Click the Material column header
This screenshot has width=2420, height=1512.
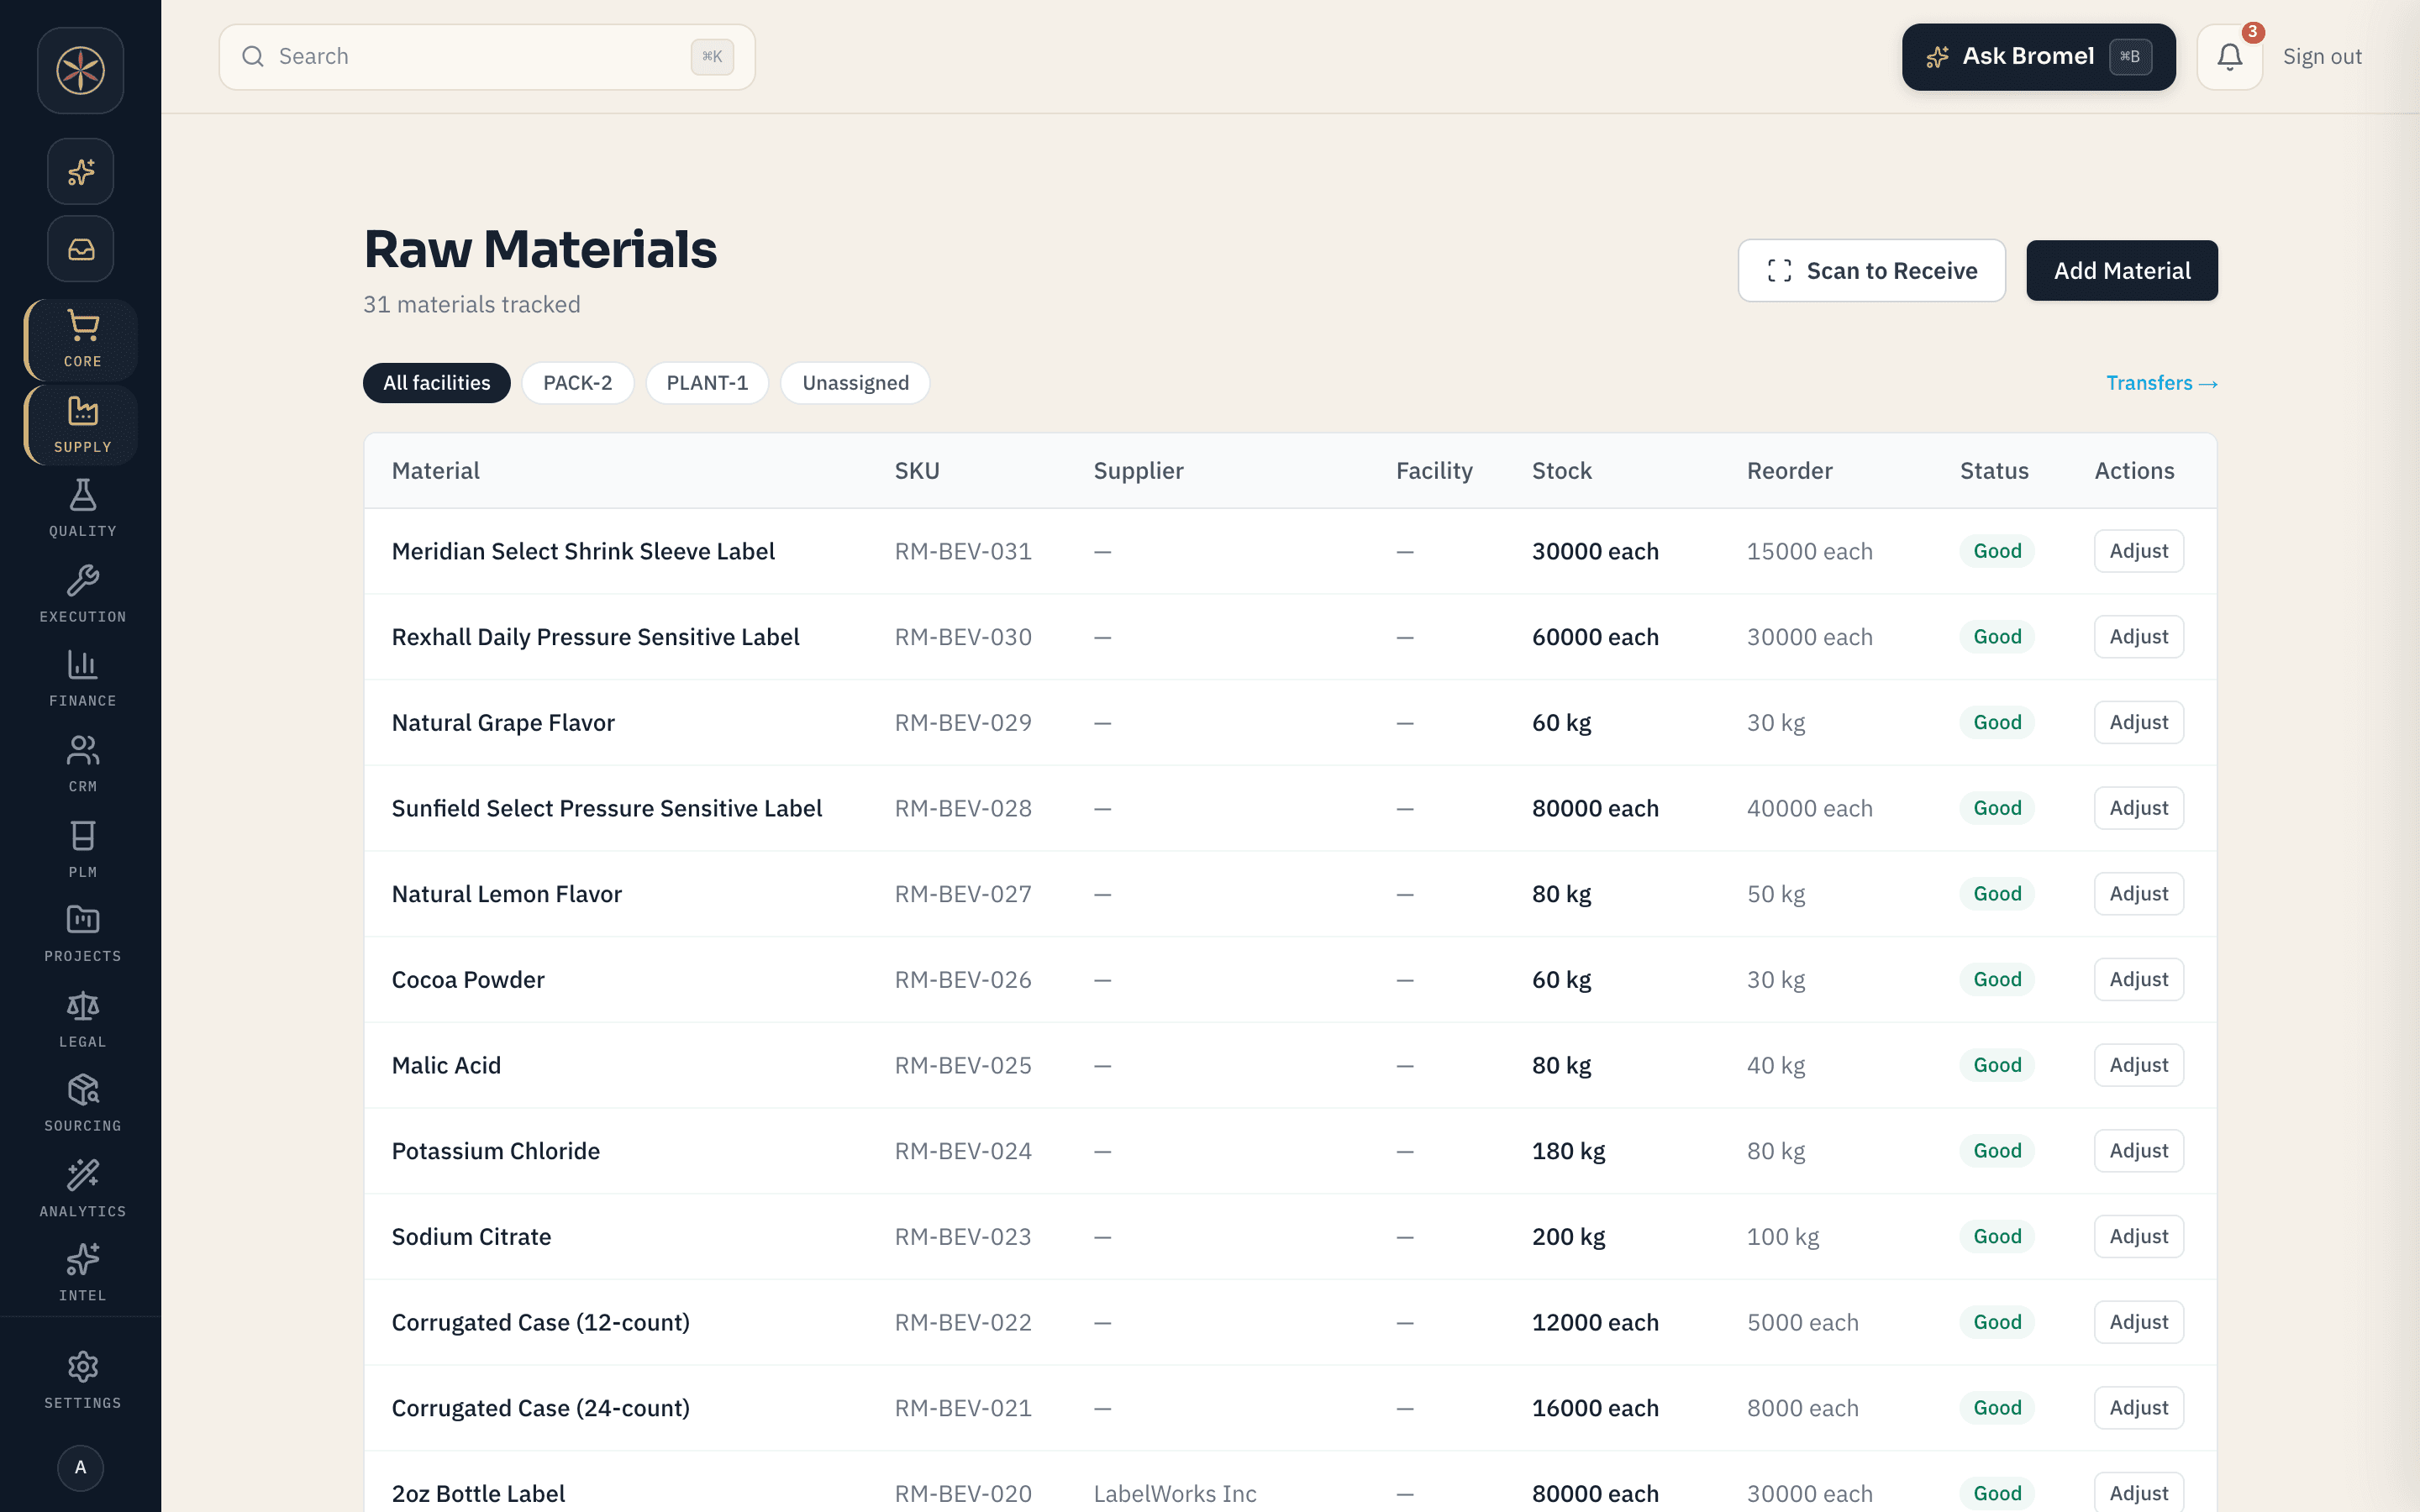pyautogui.click(x=435, y=471)
